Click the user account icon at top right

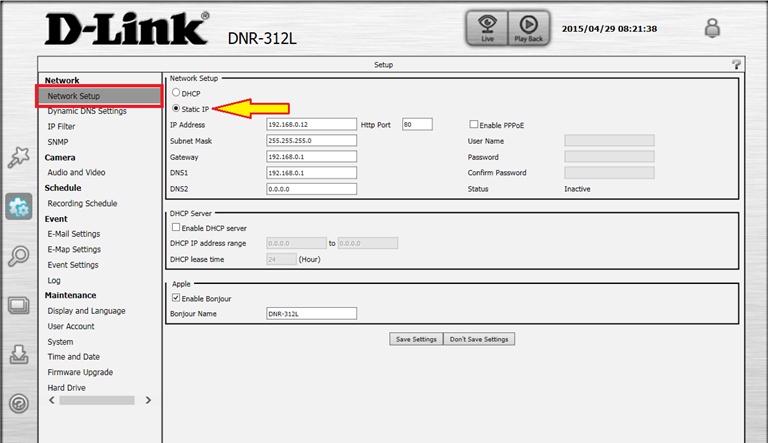coord(712,29)
